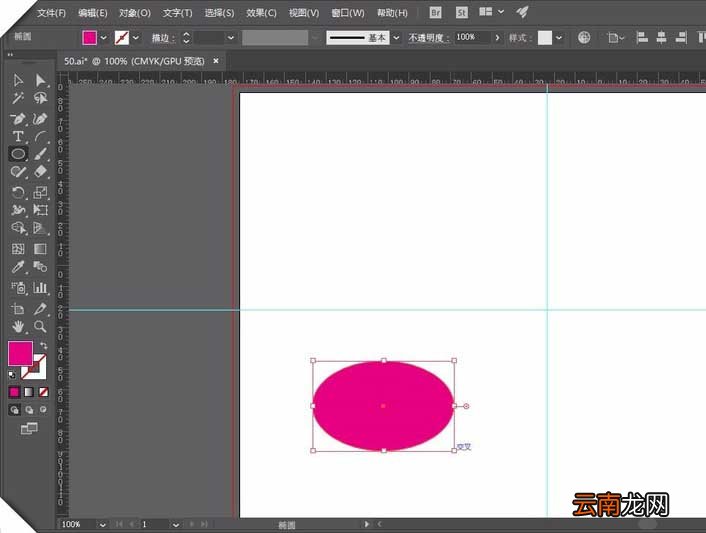The height and width of the screenshot is (533, 706).
Task: Open Adobe Bridge via Br icon
Action: (435, 13)
